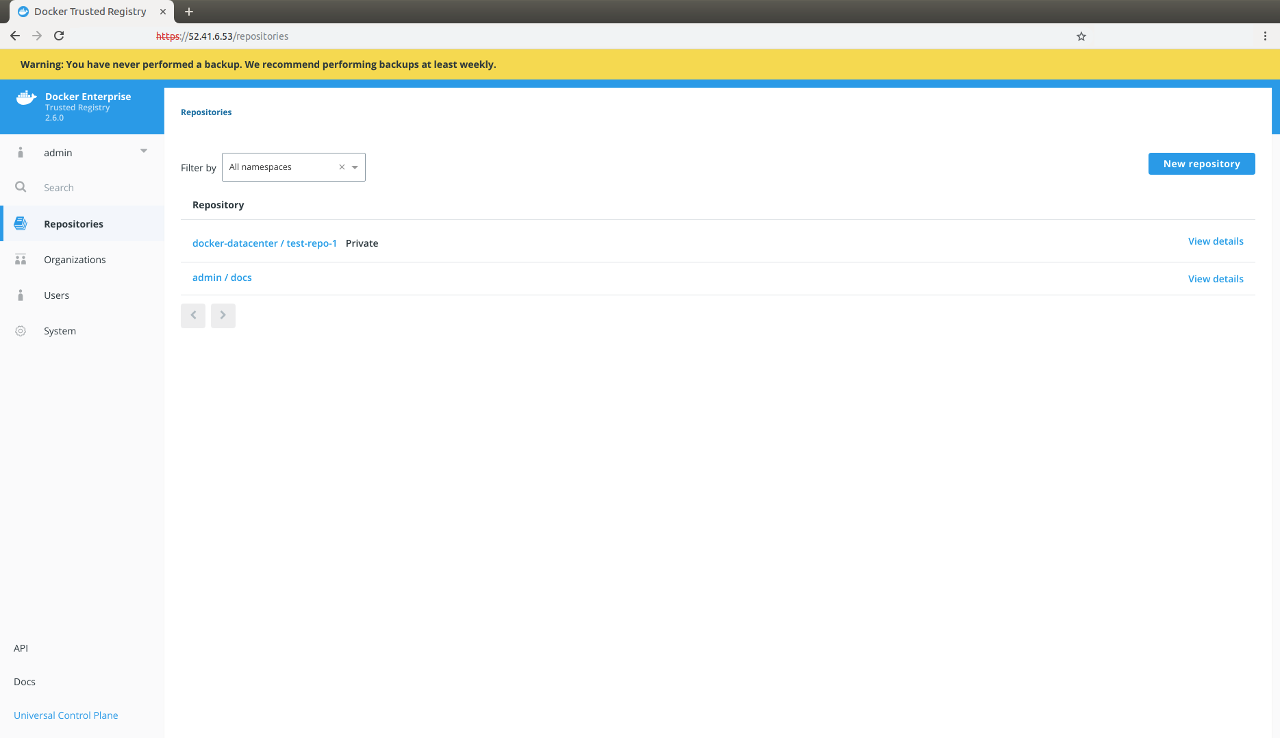This screenshot has height=738, width=1280.
Task: Click the Repositories sidebar icon
Action: pyautogui.click(x=20, y=224)
